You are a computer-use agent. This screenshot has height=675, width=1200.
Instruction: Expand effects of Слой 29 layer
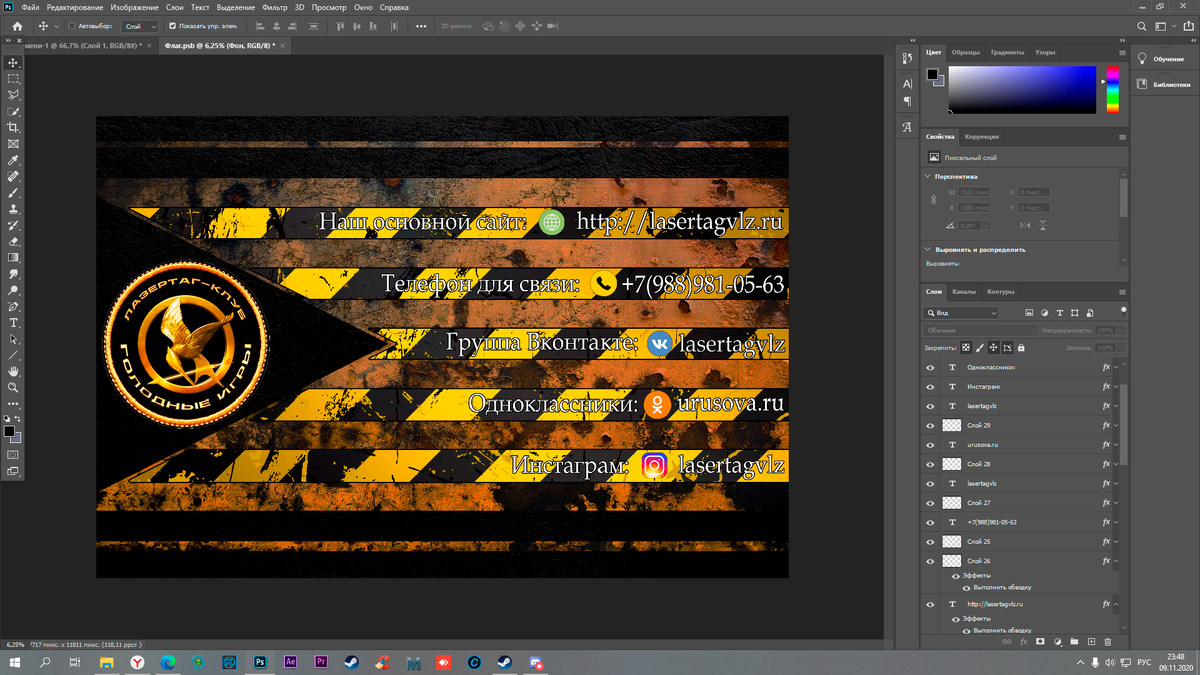(1115, 425)
